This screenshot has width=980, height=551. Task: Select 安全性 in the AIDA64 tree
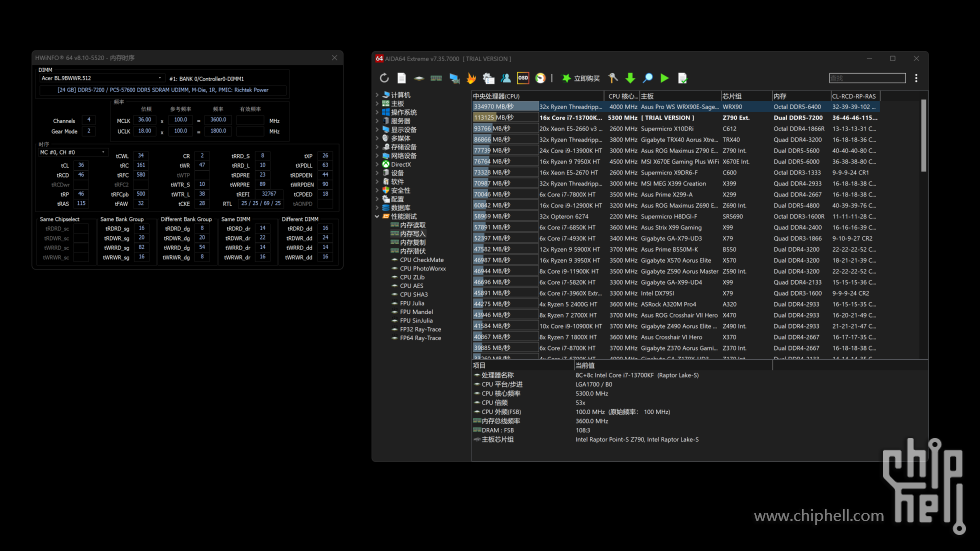pyautogui.click(x=401, y=191)
